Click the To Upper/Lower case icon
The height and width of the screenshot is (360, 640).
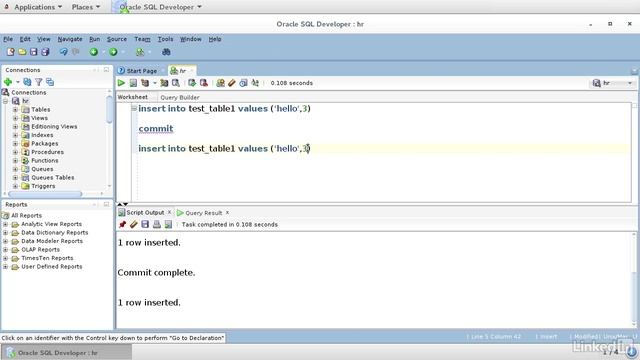(x=255, y=83)
